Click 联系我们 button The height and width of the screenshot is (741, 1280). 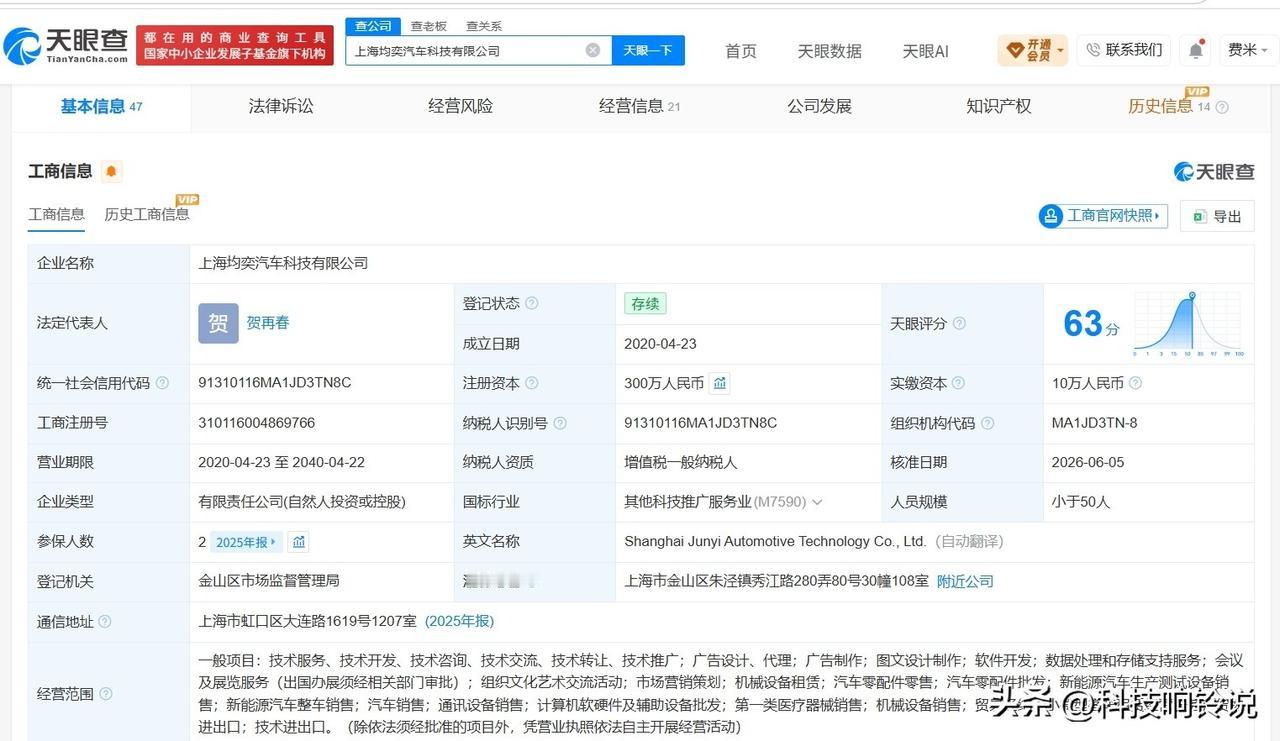coord(1124,50)
